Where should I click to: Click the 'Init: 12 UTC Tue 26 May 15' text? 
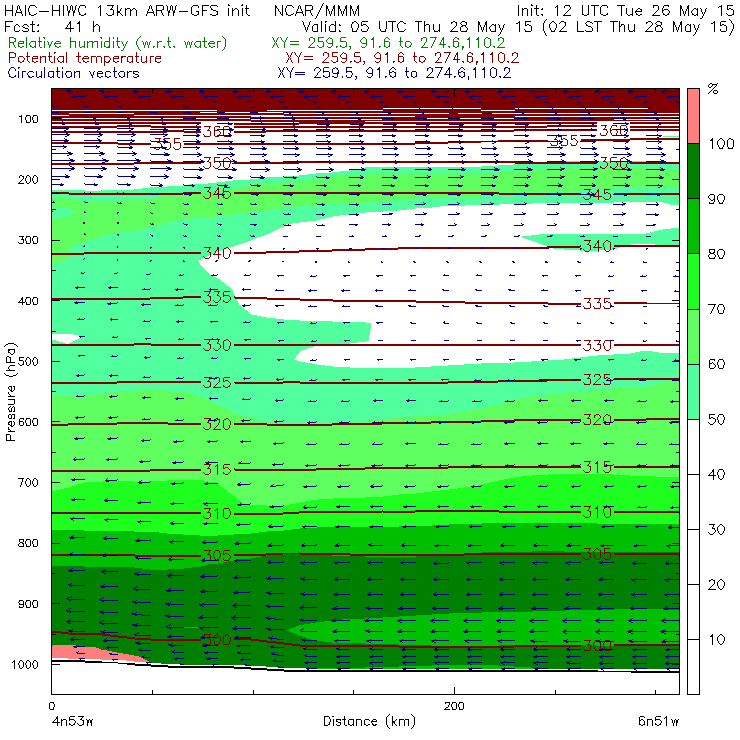click(x=625, y=10)
